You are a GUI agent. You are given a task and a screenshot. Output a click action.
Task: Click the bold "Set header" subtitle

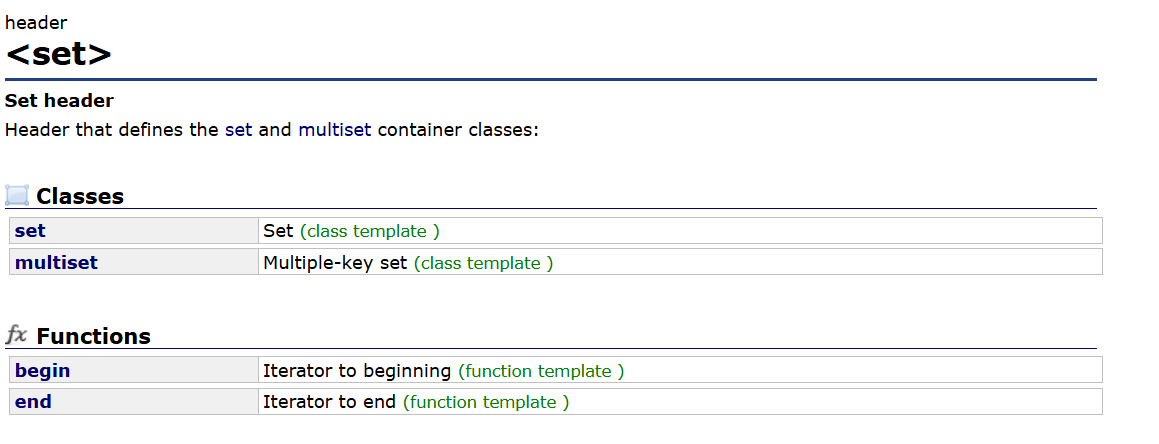pyautogui.click(x=59, y=101)
